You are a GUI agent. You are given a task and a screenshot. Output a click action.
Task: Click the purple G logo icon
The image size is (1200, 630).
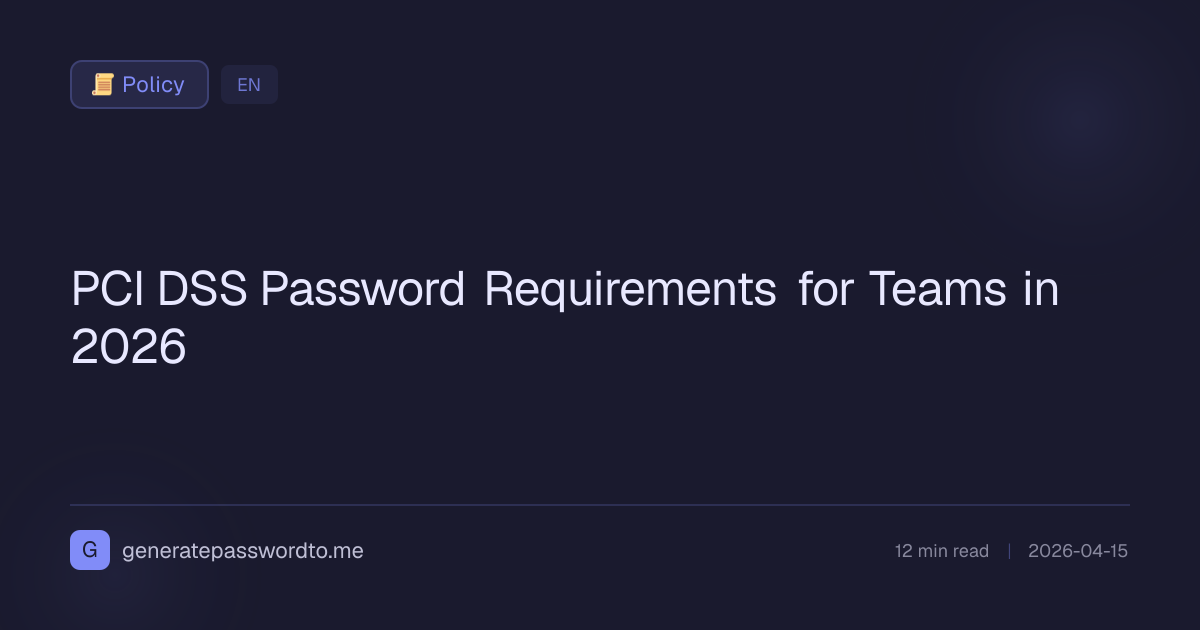(90, 550)
